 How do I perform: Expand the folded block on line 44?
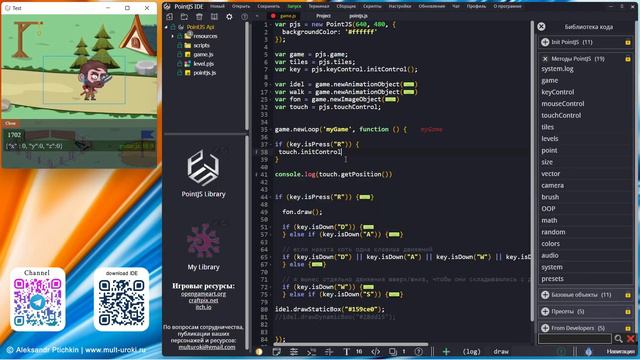365,197
